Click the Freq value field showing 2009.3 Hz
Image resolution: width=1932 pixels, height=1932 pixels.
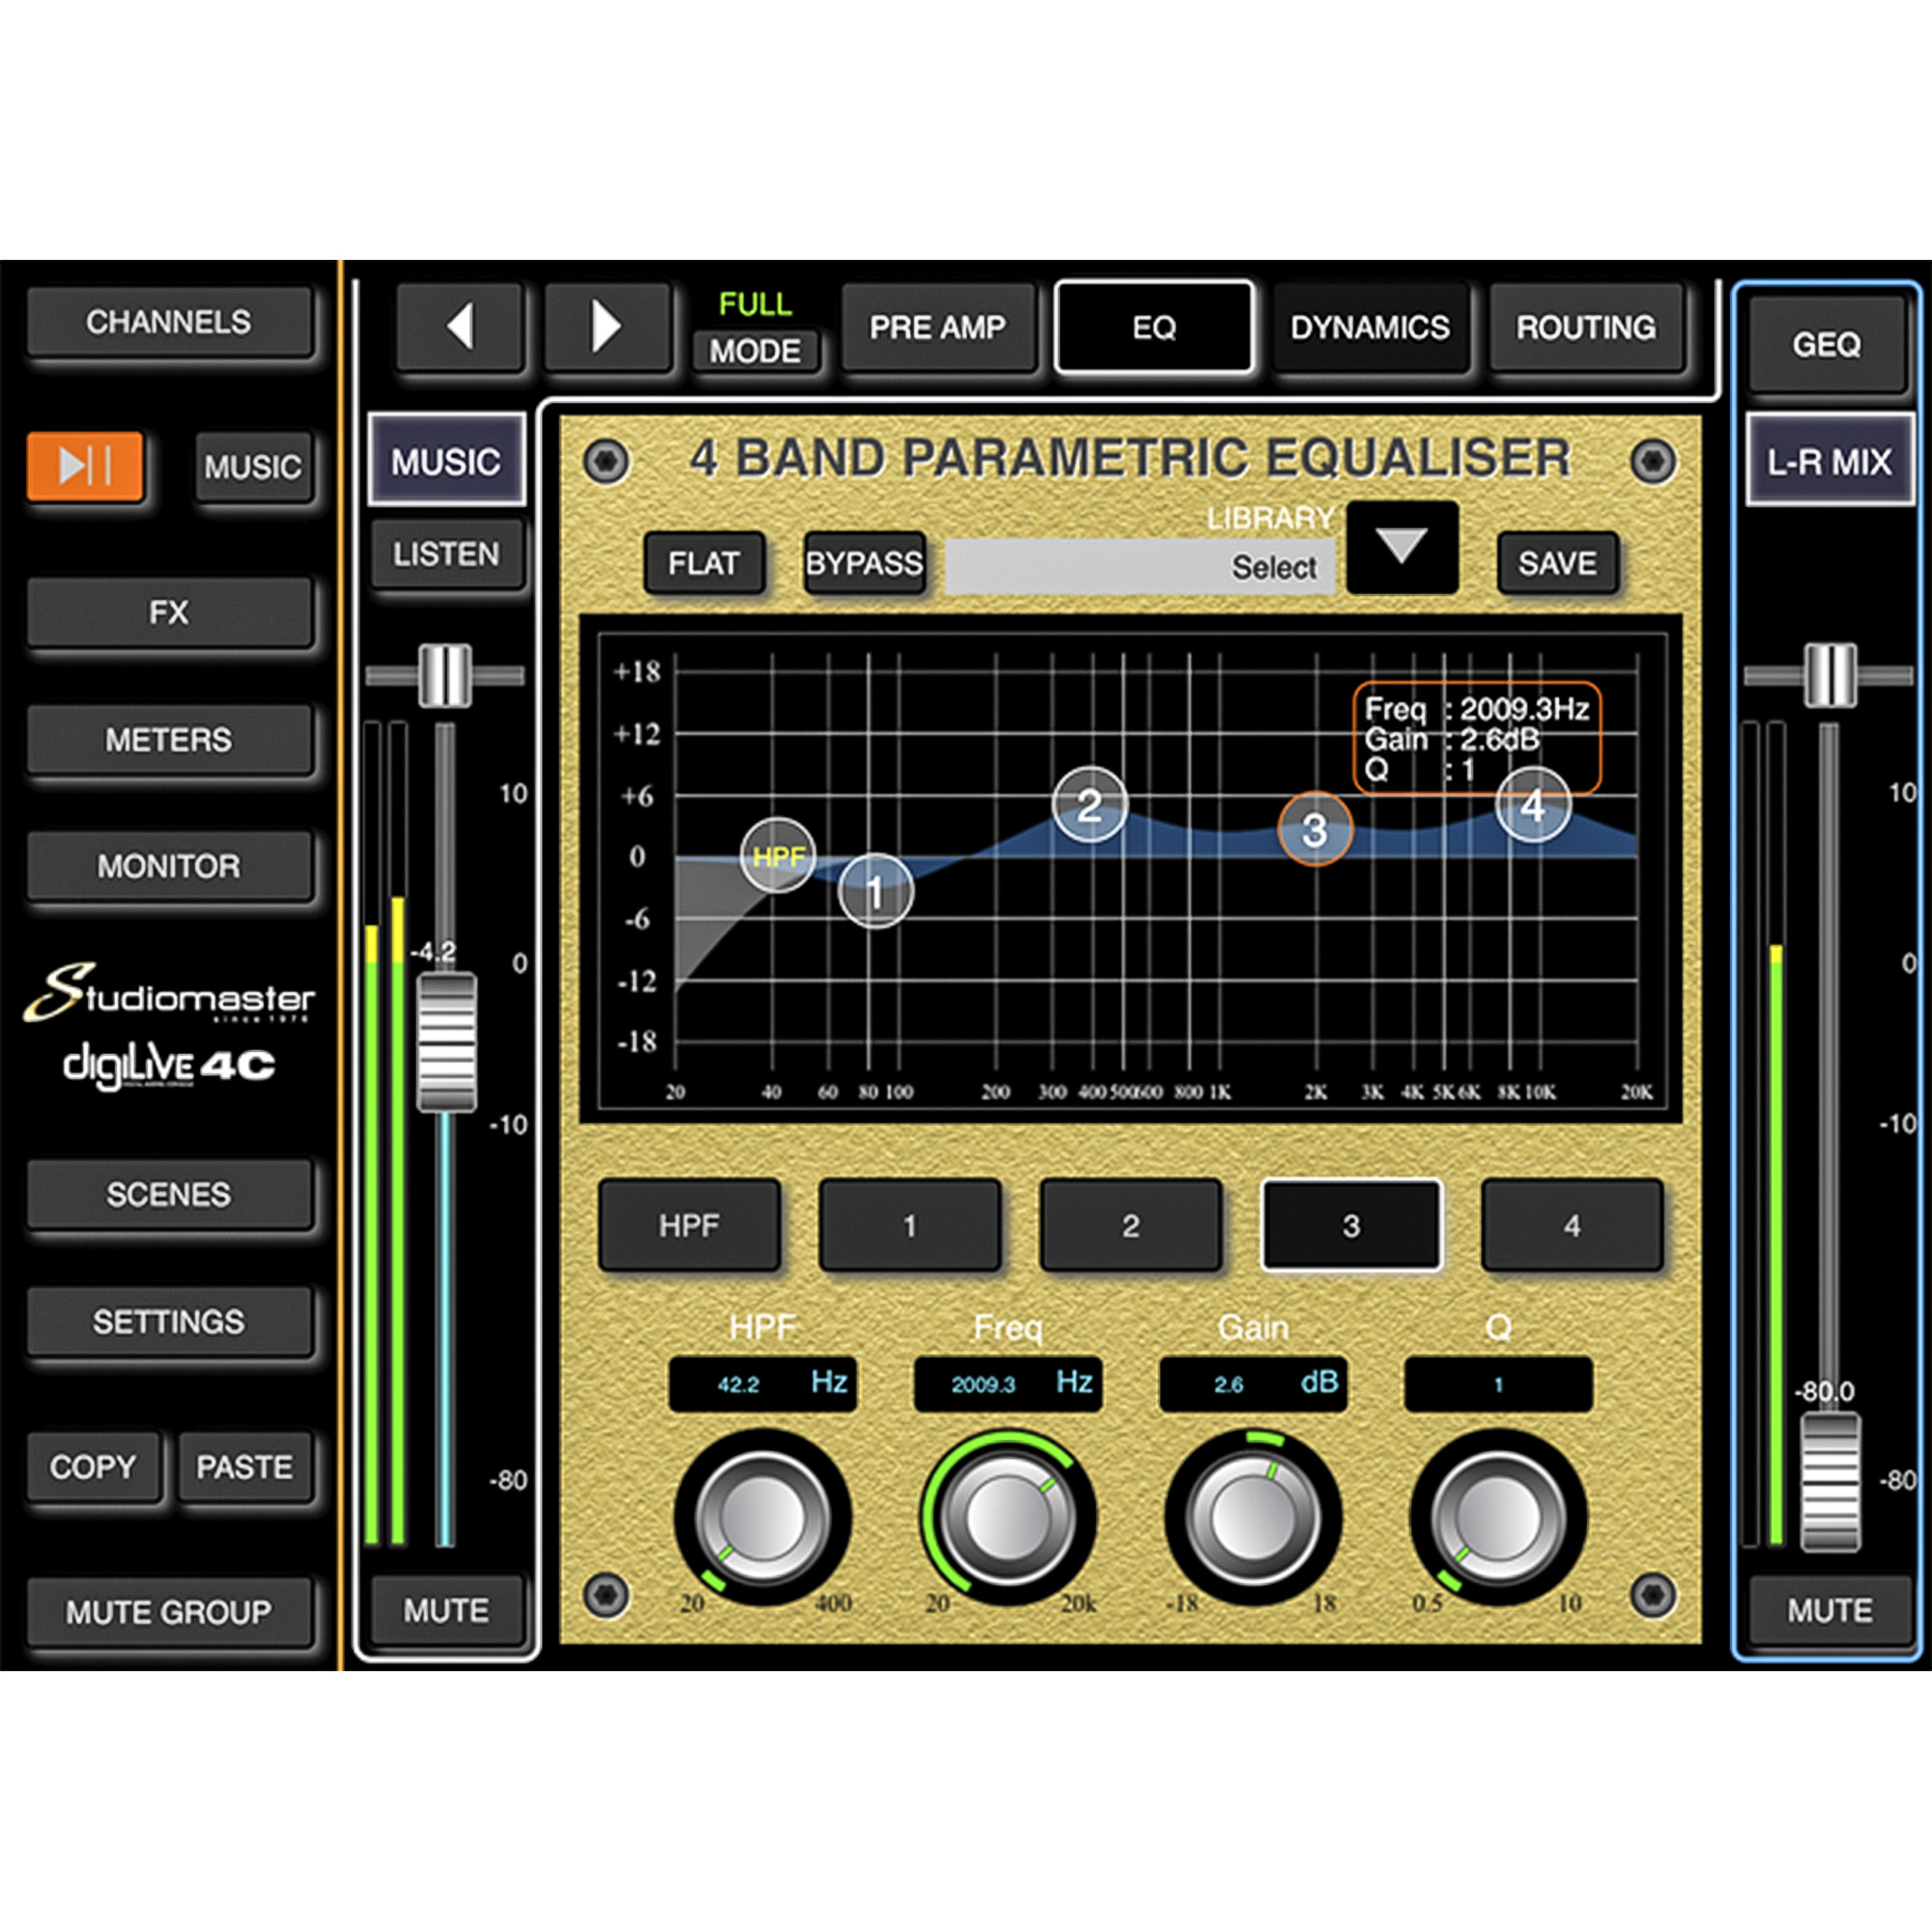pyautogui.click(x=1008, y=1384)
